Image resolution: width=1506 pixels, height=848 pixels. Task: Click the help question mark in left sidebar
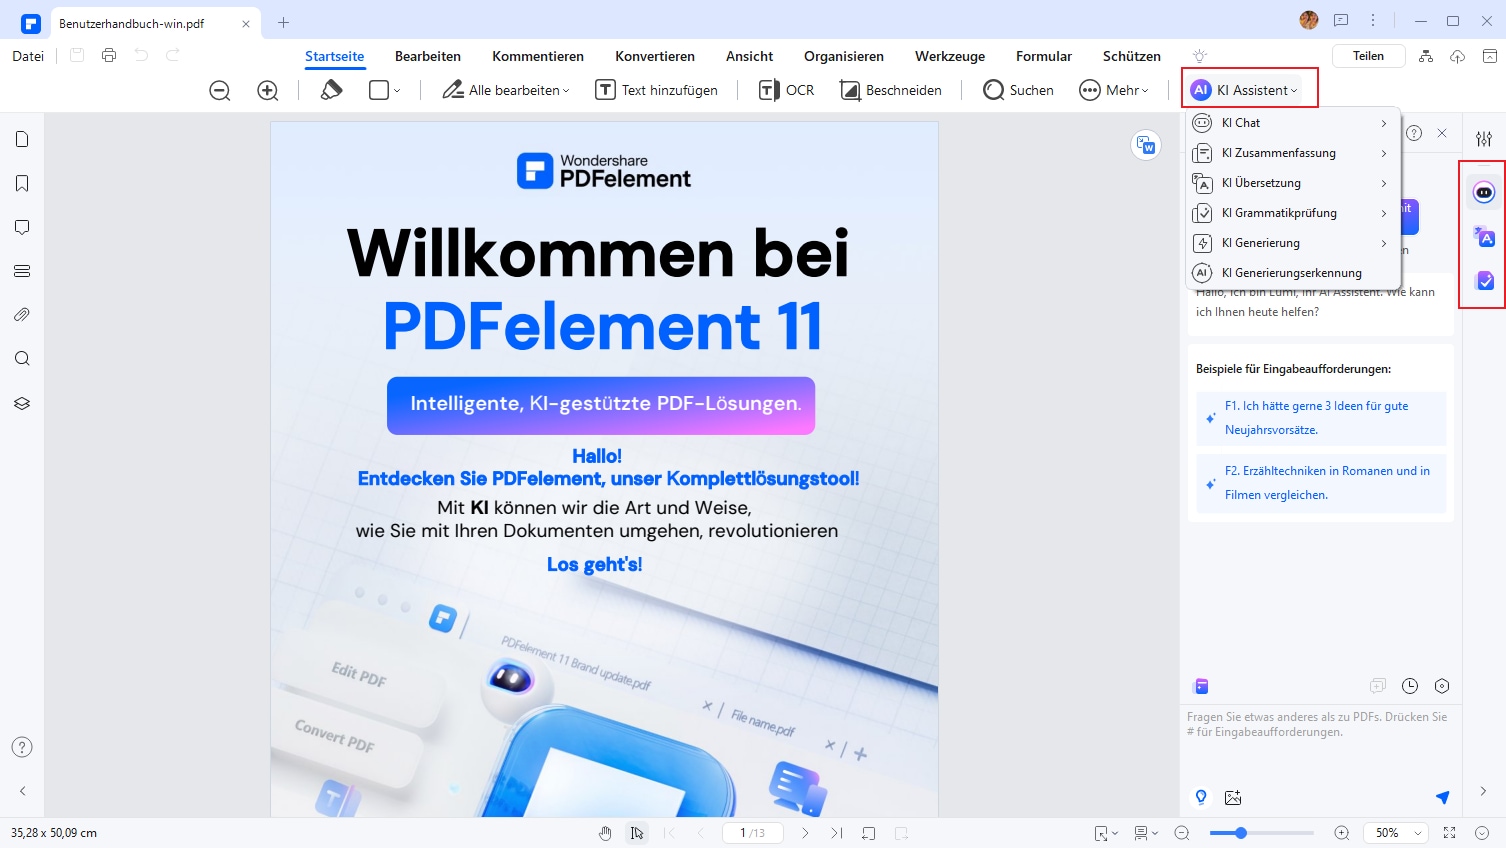[22, 747]
